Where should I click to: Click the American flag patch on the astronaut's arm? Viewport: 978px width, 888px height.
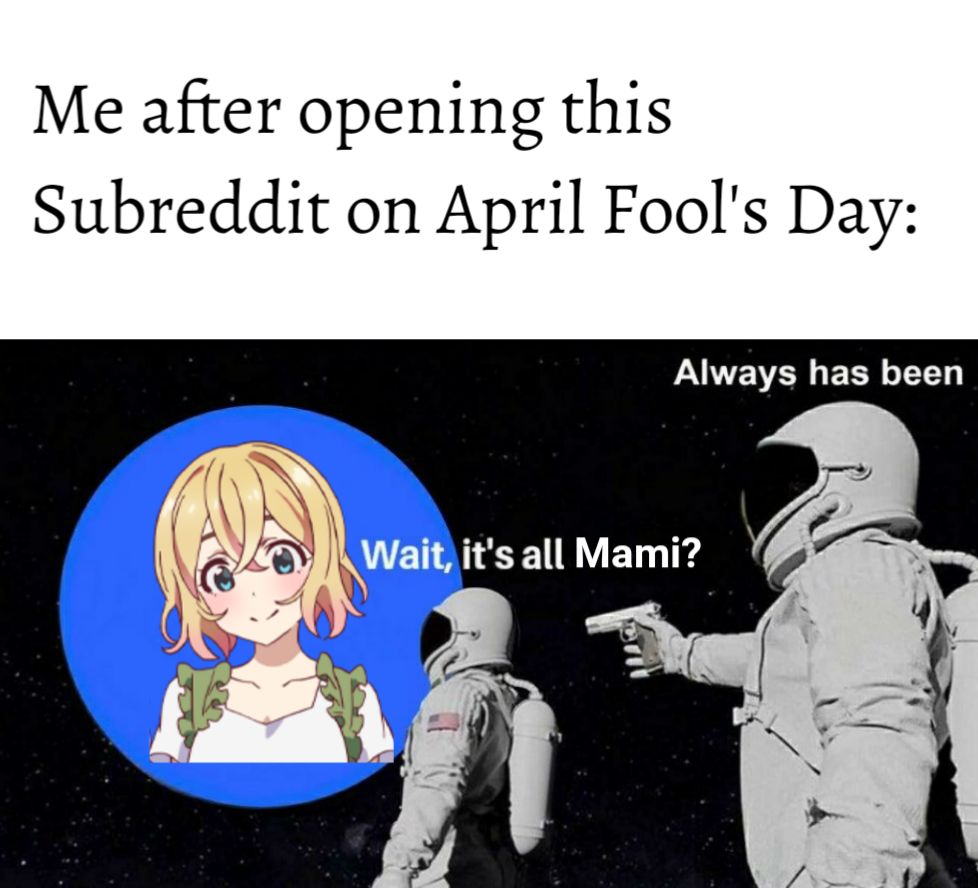click(x=443, y=722)
